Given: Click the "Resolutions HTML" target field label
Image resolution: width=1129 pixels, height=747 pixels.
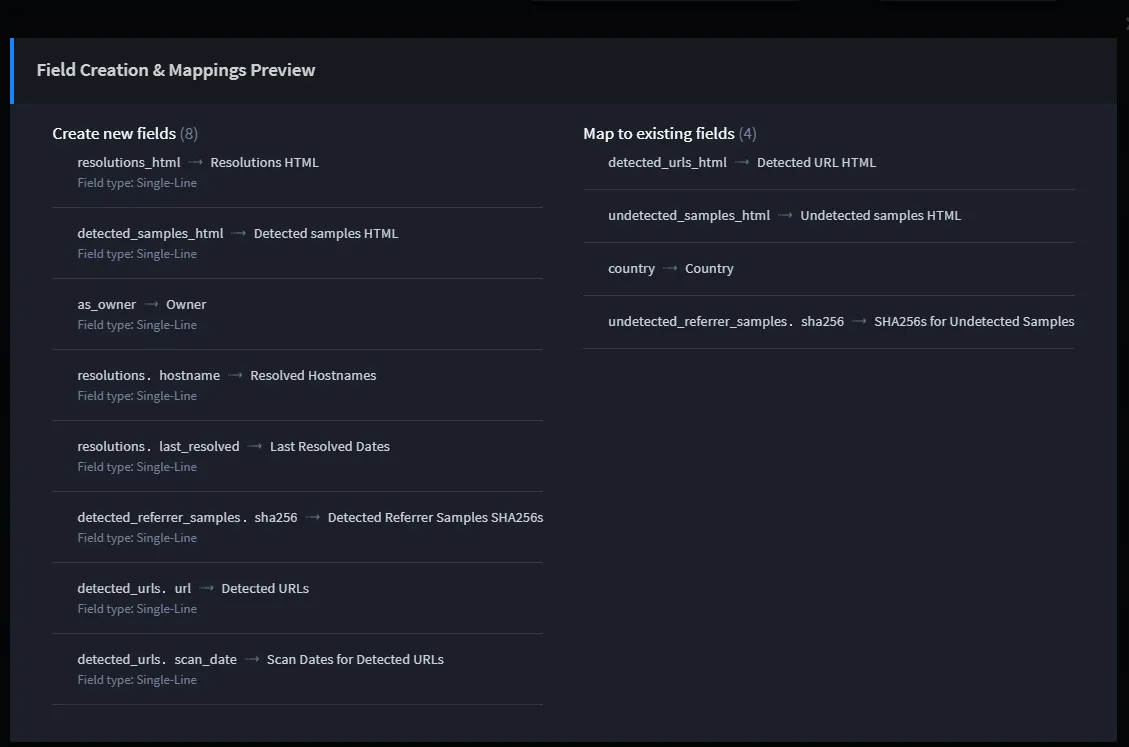Looking at the screenshot, I should tap(264, 163).
